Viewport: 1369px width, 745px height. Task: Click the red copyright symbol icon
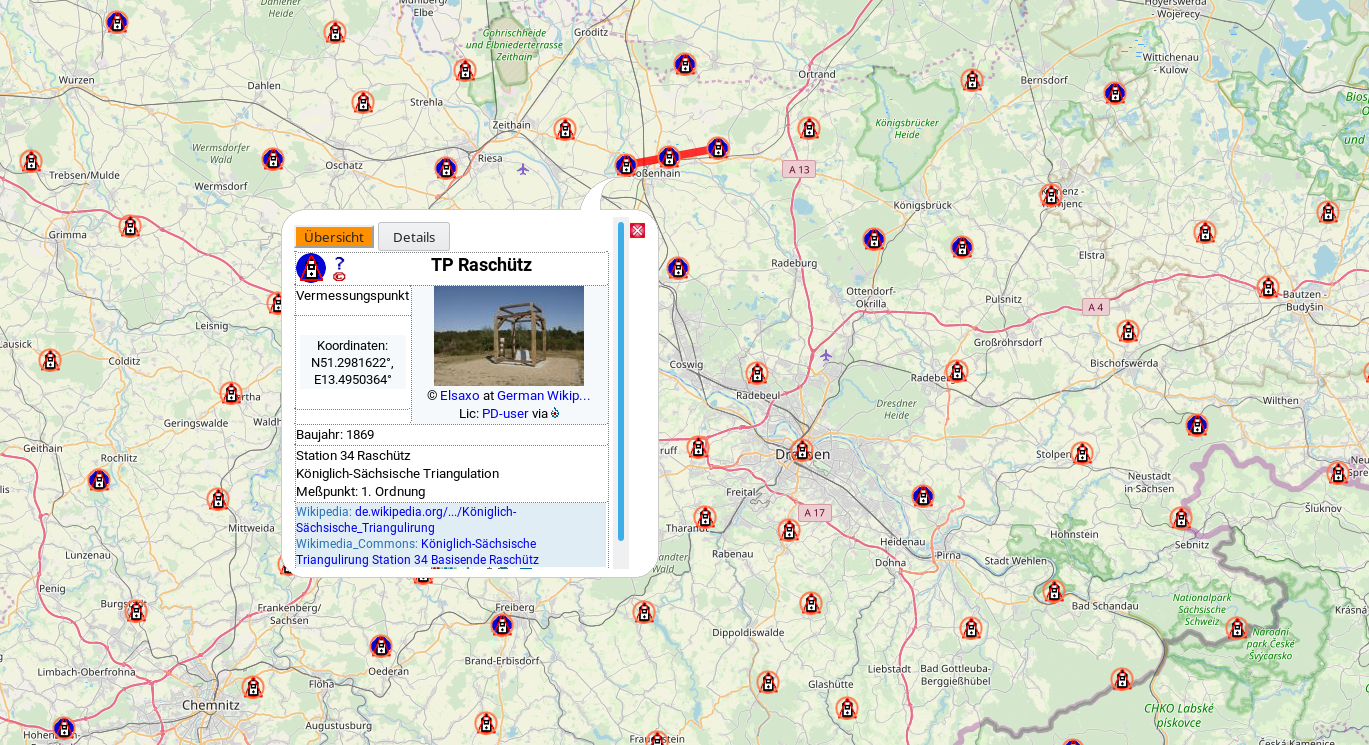click(x=339, y=277)
